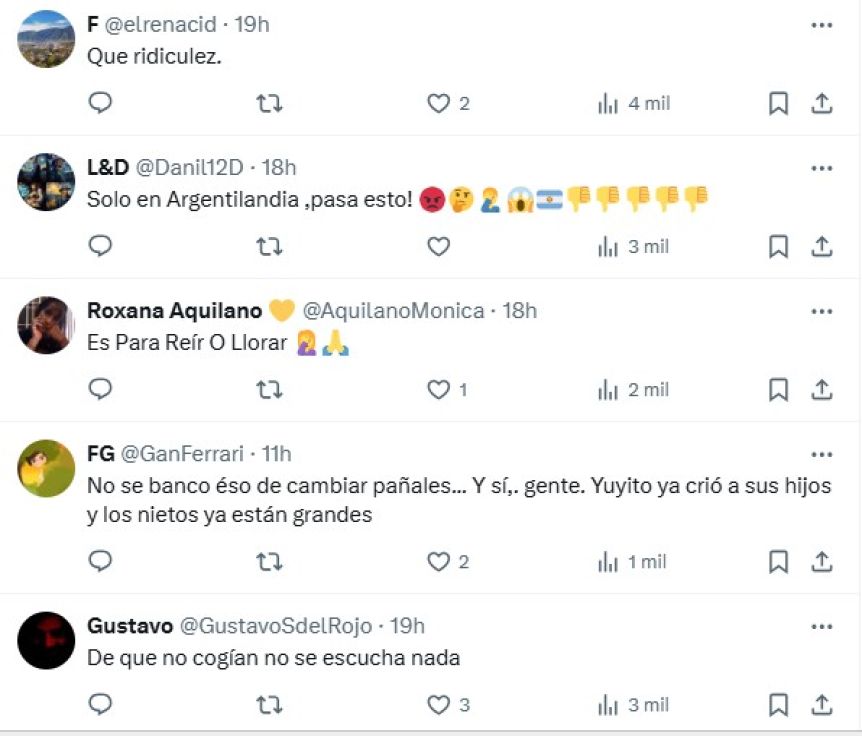Open the 11h timestamp on FG's tweet

[276, 454]
